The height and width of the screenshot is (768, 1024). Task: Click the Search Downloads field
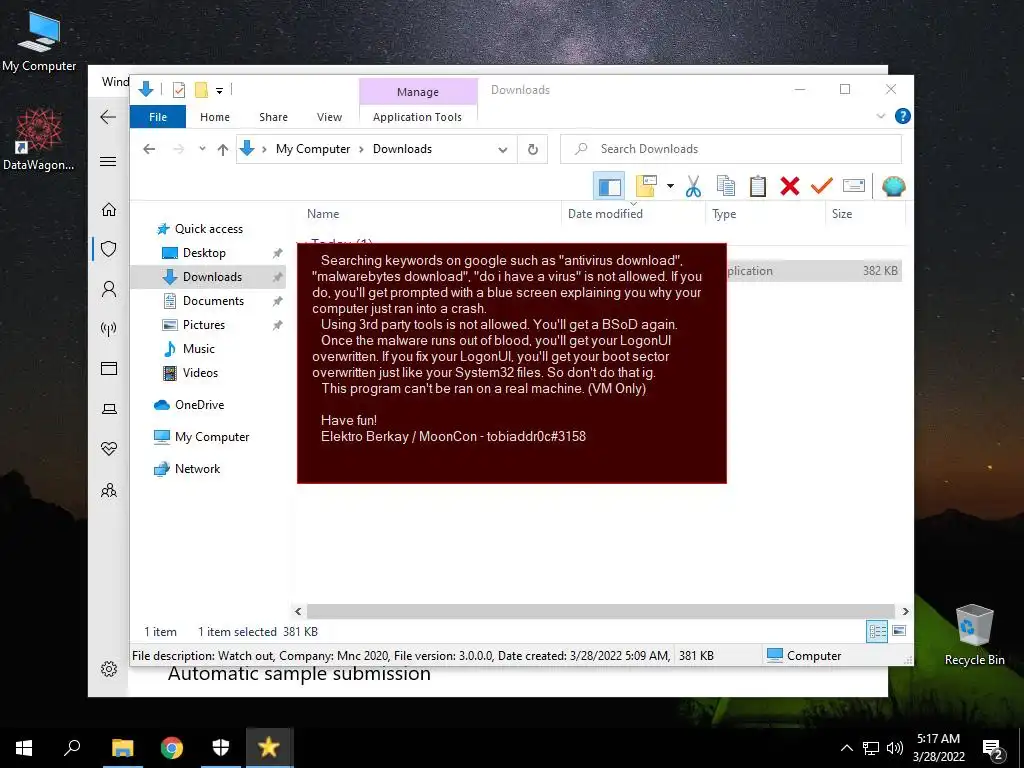click(x=731, y=149)
